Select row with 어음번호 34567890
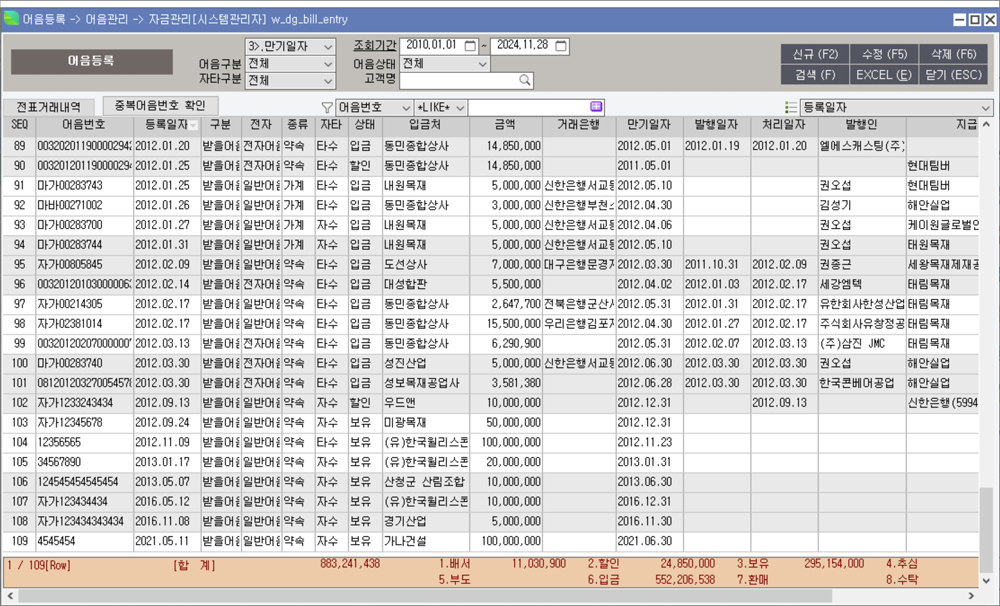Viewport: 1000px width, 606px height. (490, 462)
